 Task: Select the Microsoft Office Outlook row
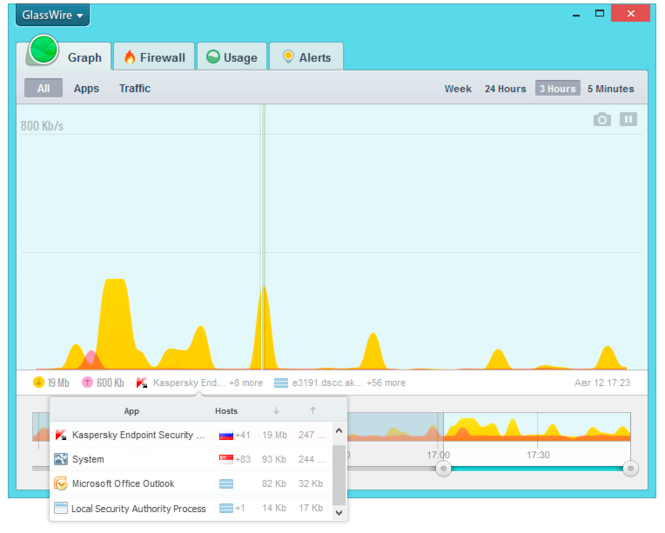coord(191,484)
